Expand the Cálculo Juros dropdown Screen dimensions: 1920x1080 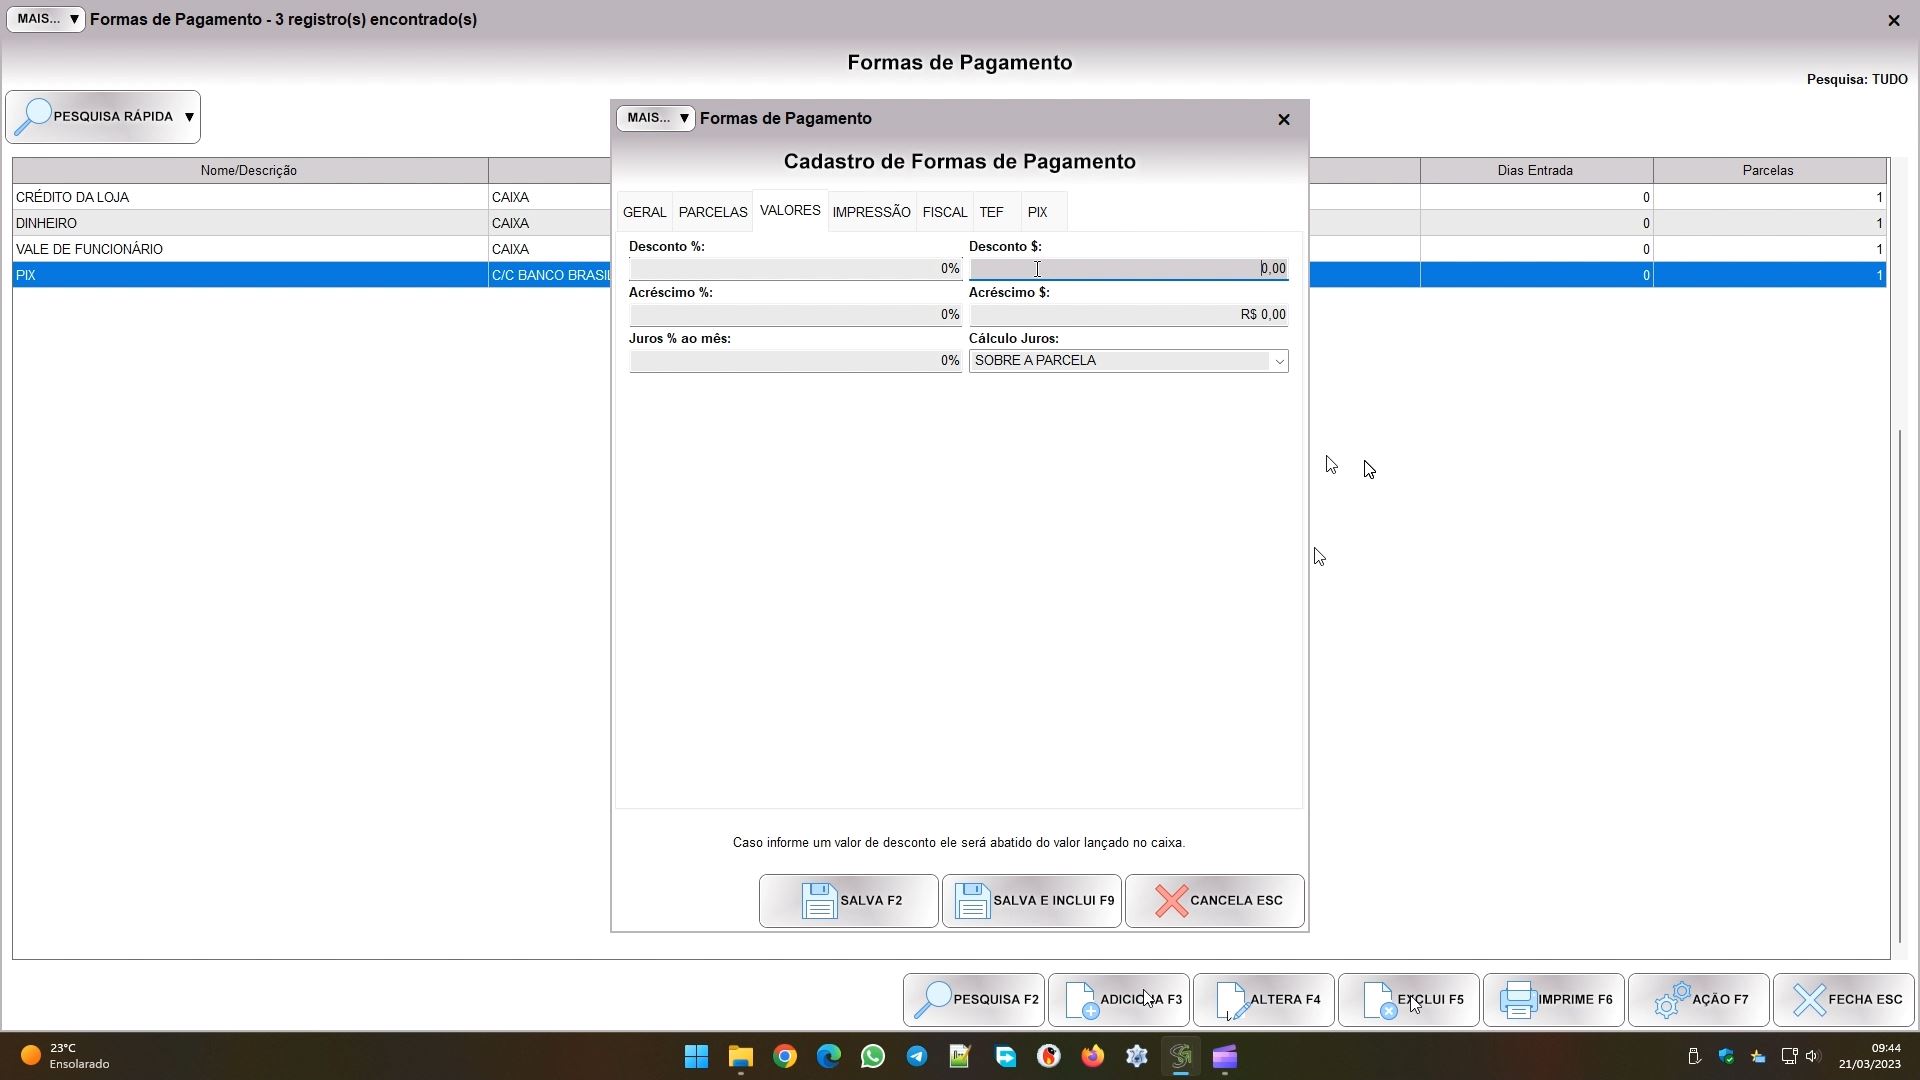pos(1278,361)
